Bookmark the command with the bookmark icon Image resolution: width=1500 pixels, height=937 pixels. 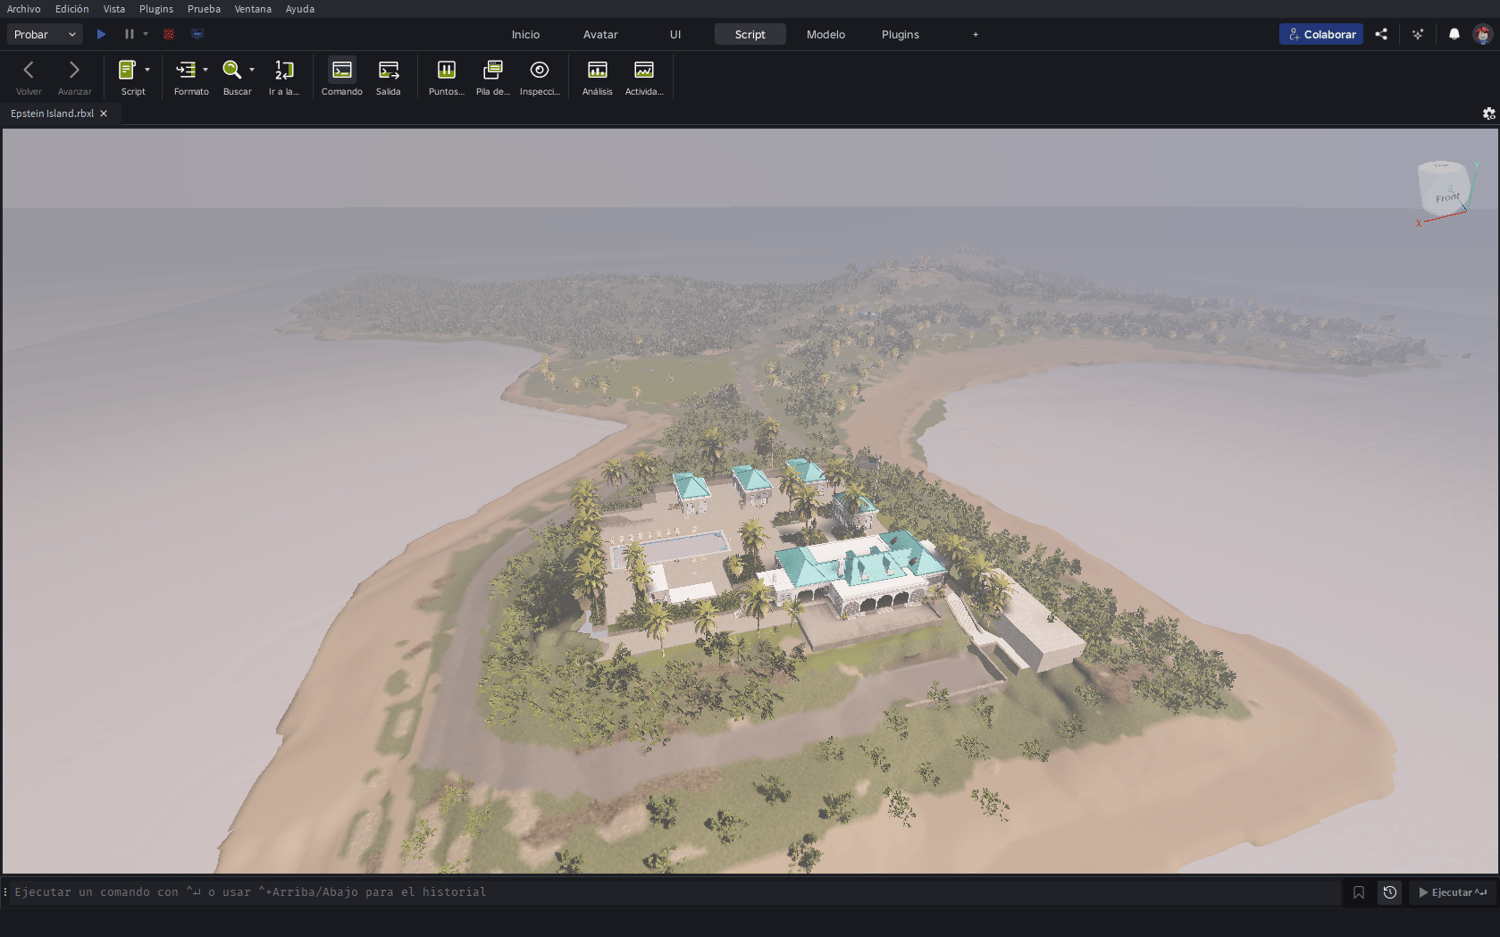click(1358, 892)
